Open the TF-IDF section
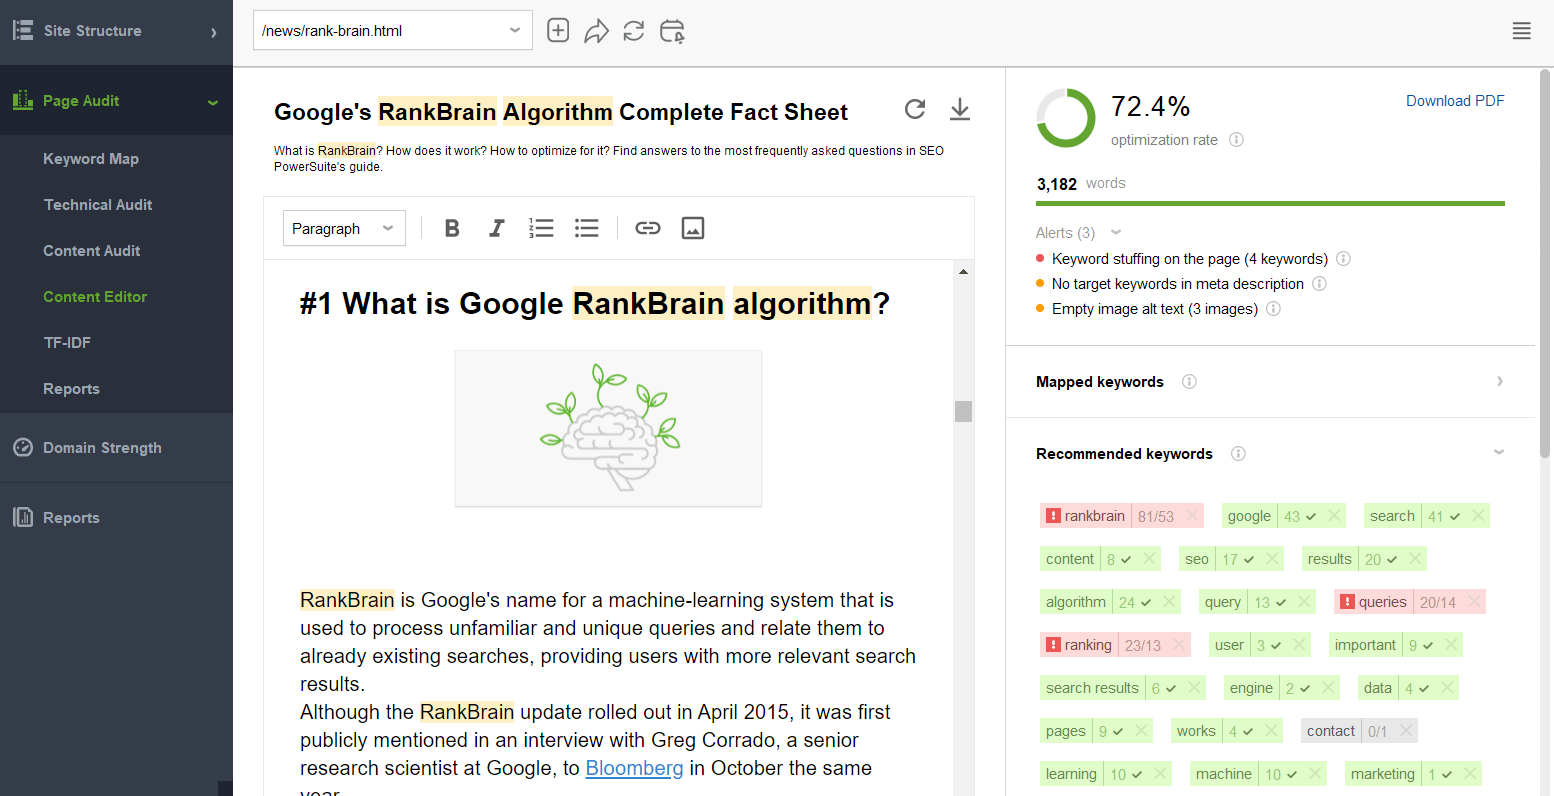This screenshot has width=1554, height=796. point(67,343)
